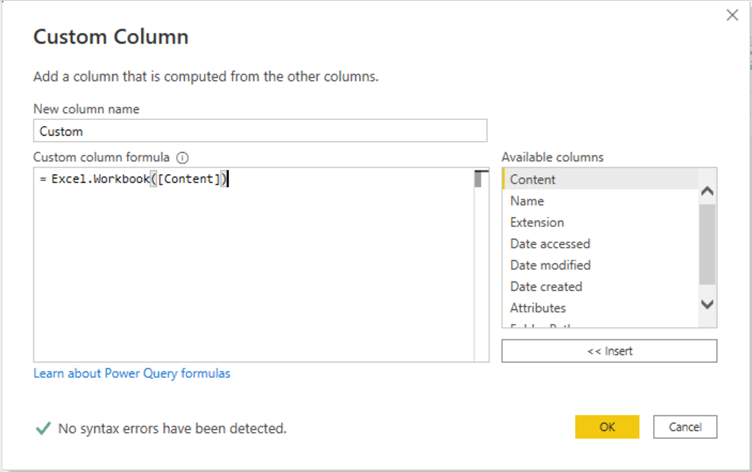The height and width of the screenshot is (472, 752).
Task: Click the formula info icon
Action: pyautogui.click(x=183, y=158)
